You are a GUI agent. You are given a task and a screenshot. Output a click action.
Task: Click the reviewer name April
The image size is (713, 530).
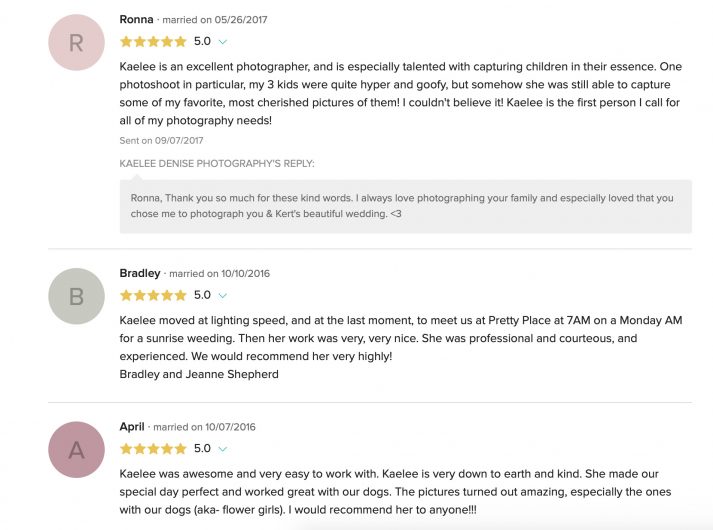132,427
